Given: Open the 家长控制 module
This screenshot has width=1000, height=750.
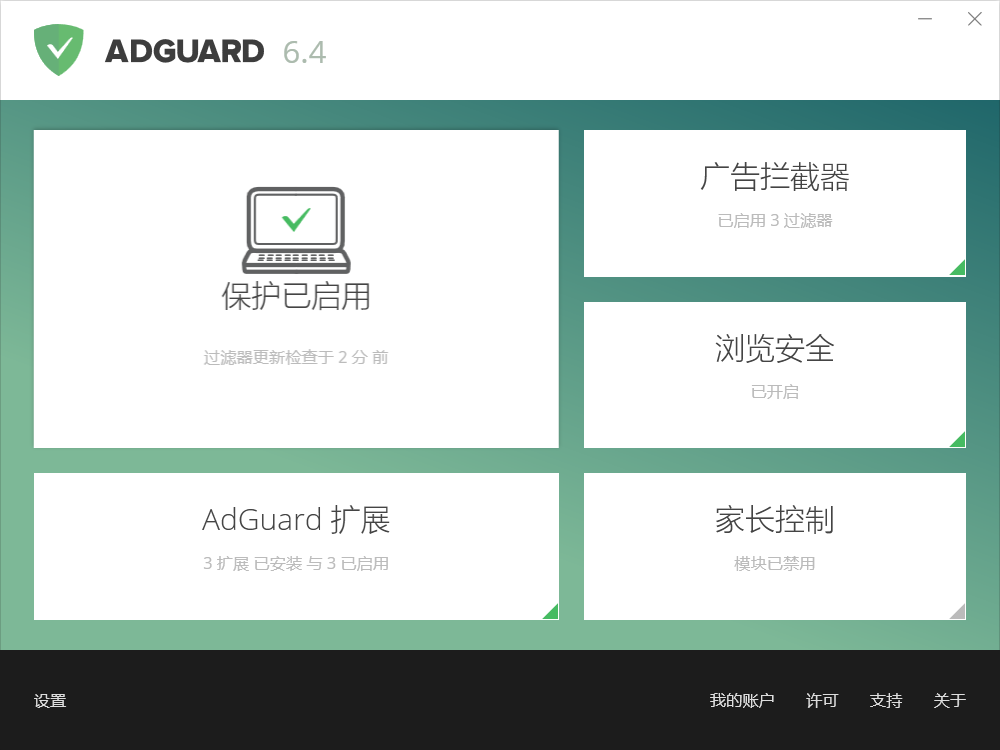Looking at the screenshot, I should point(775,547).
